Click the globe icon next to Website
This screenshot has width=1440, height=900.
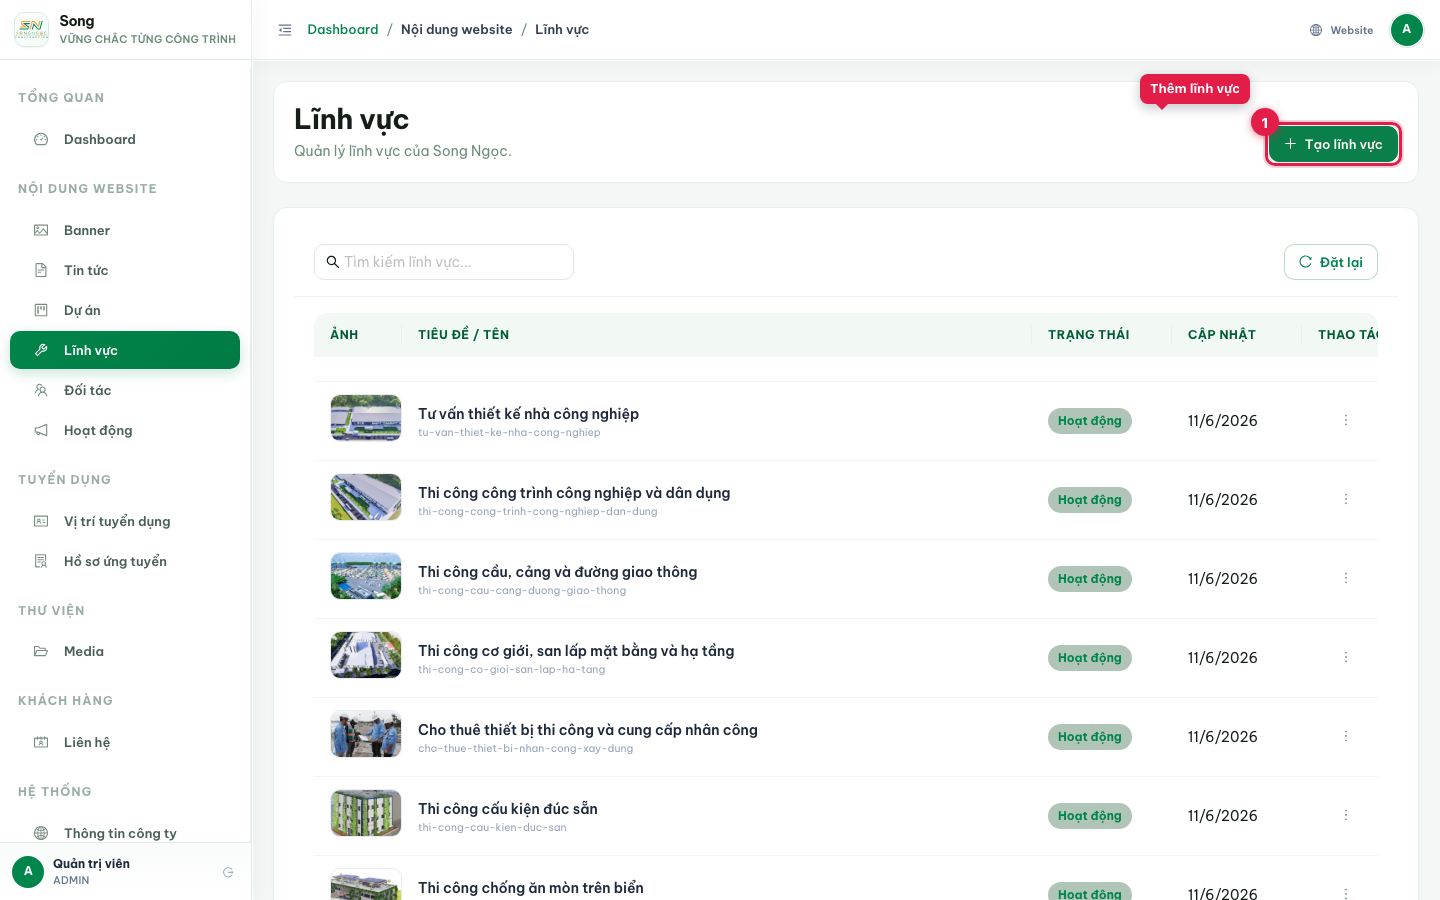click(1316, 30)
